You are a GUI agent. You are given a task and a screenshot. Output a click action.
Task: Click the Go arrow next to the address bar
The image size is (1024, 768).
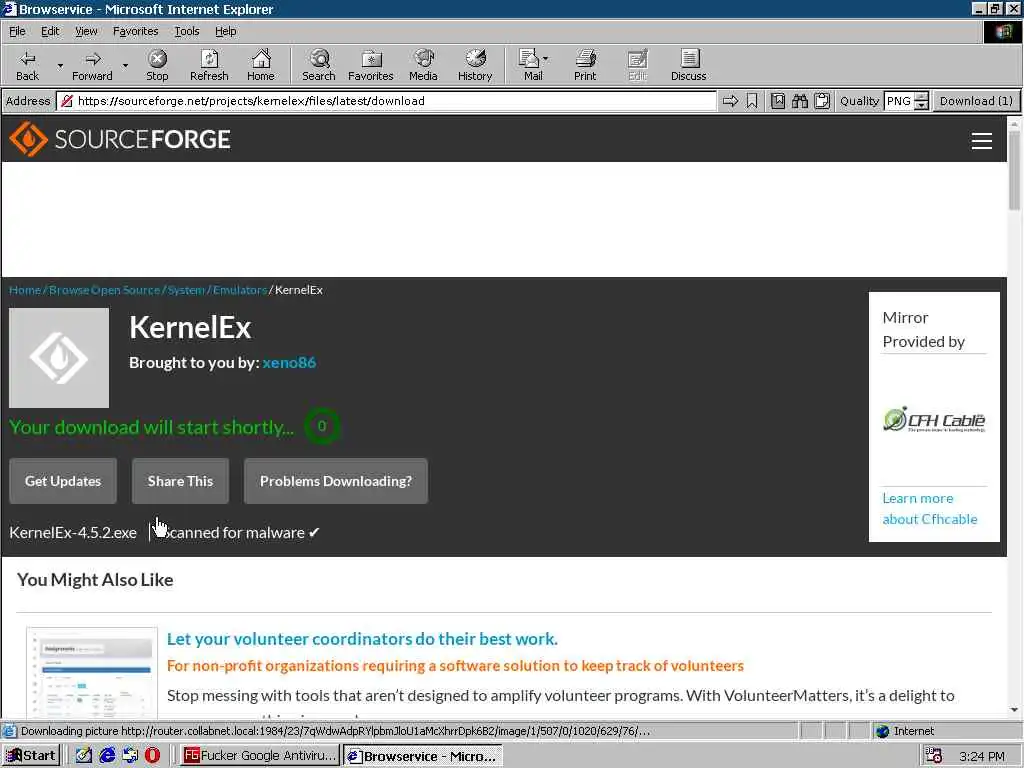click(730, 101)
